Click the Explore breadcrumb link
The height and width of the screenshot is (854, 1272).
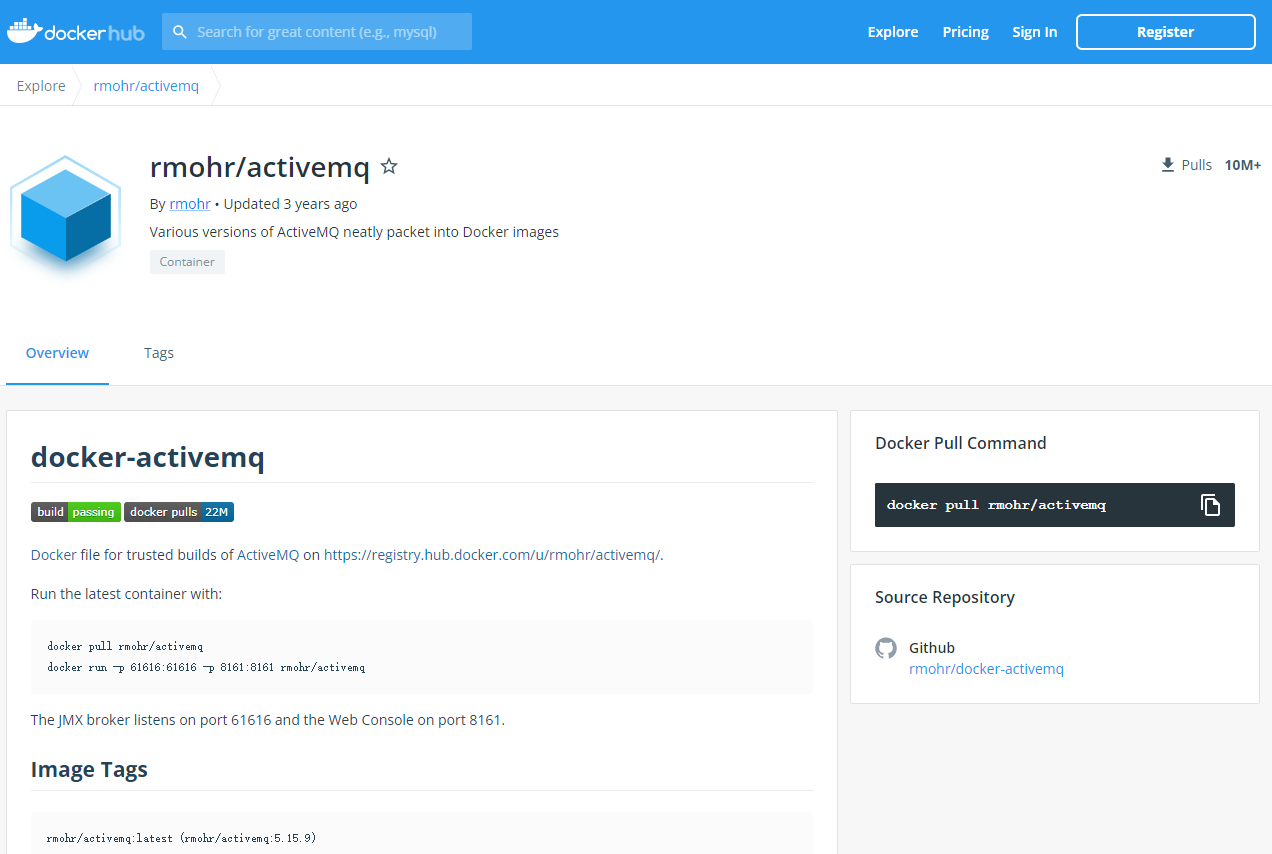tap(40, 85)
